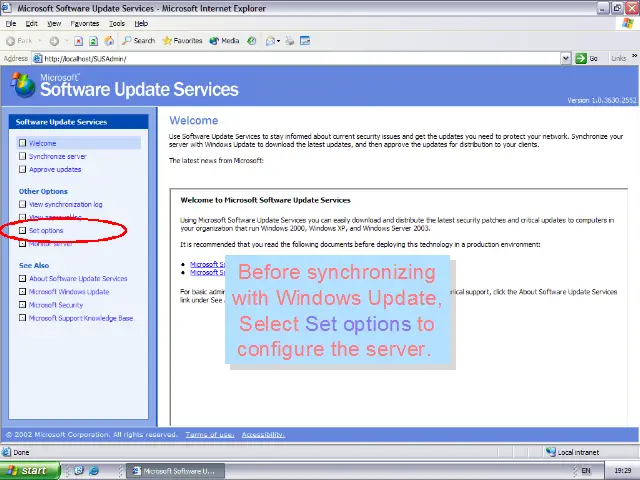This screenshot has height=480, width=640.
Task: Click the box icon beside Synchronize server
Action: click(22, 156)
